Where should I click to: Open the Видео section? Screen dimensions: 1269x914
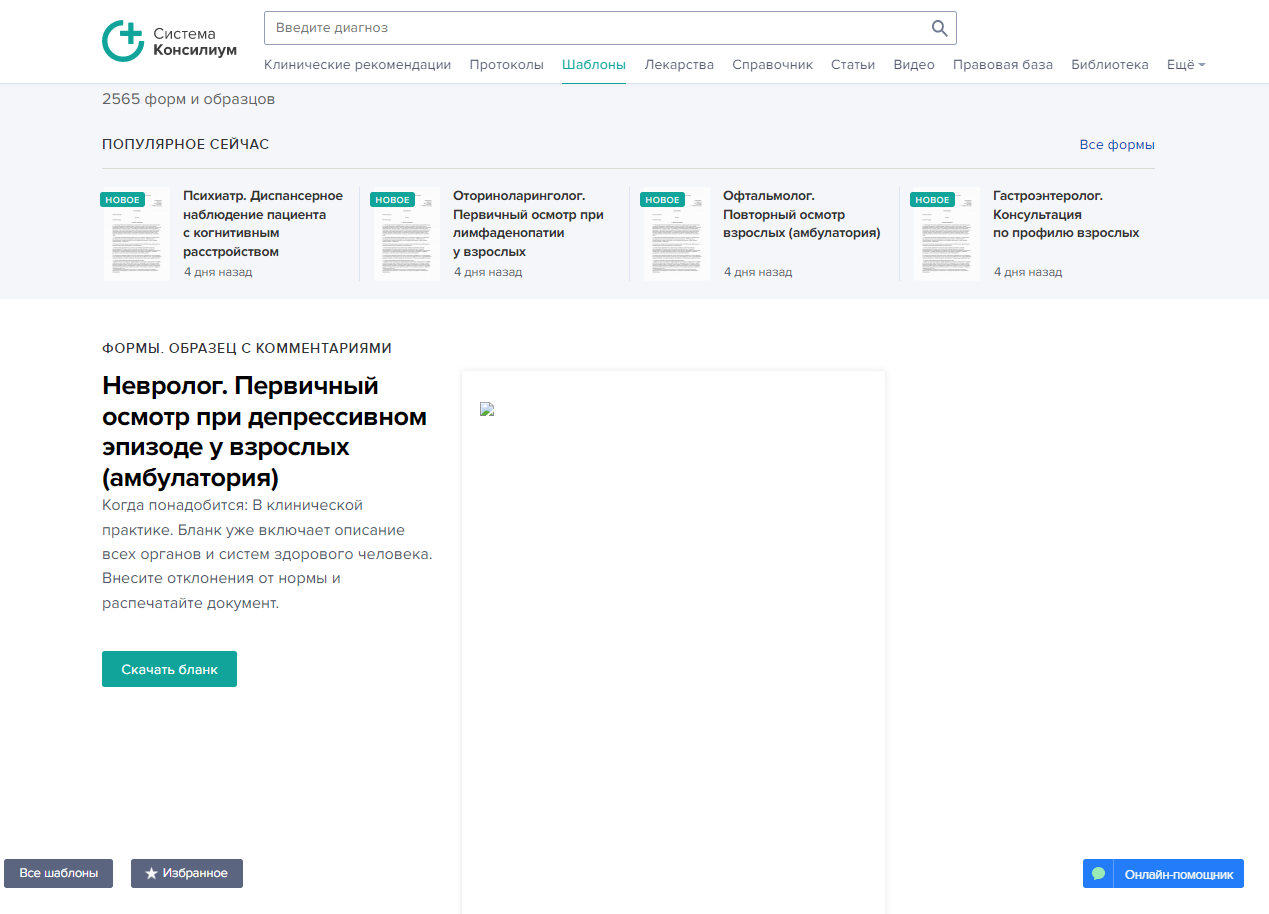(x=914, y=64)
